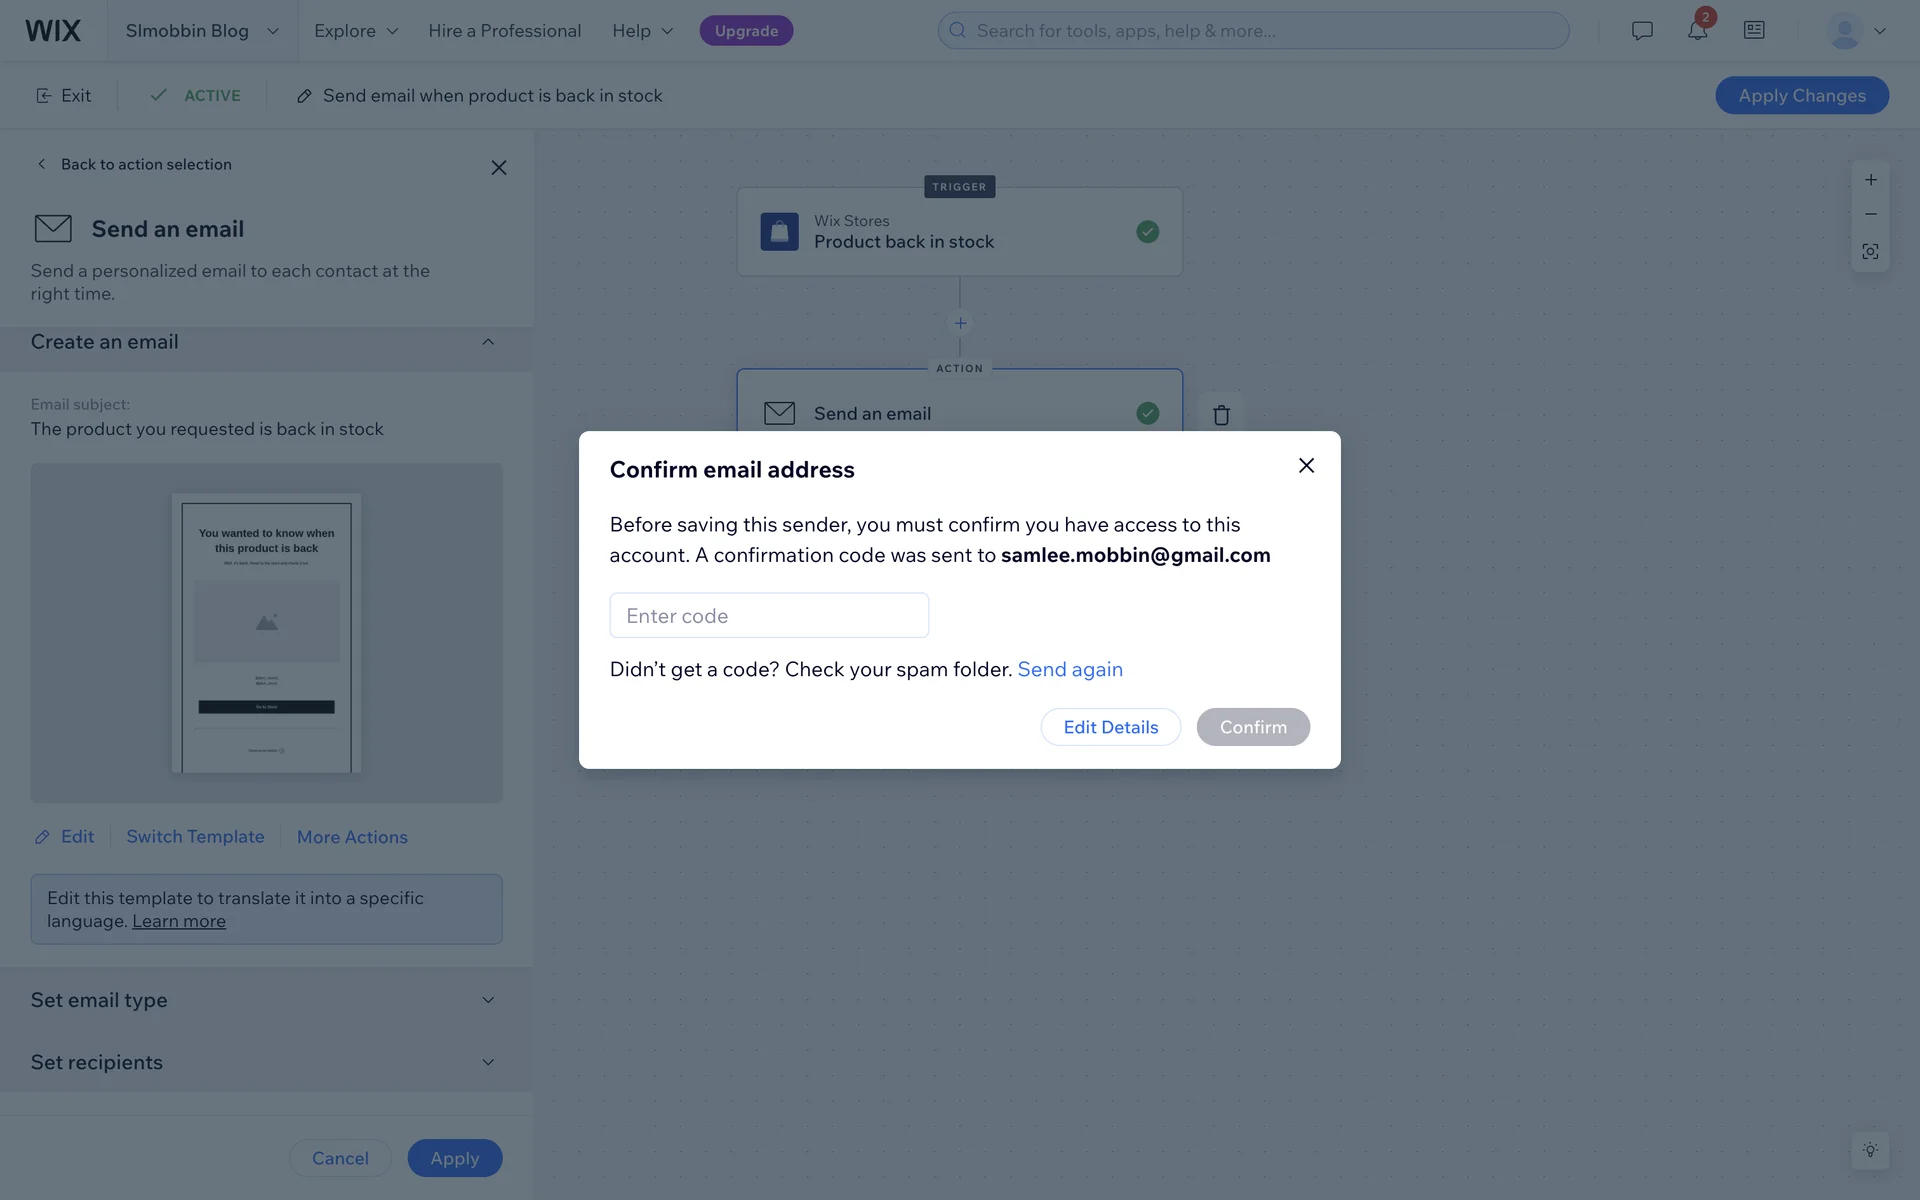
Task: Zoom out on the automation canvas
Action: coord(1870,215)
